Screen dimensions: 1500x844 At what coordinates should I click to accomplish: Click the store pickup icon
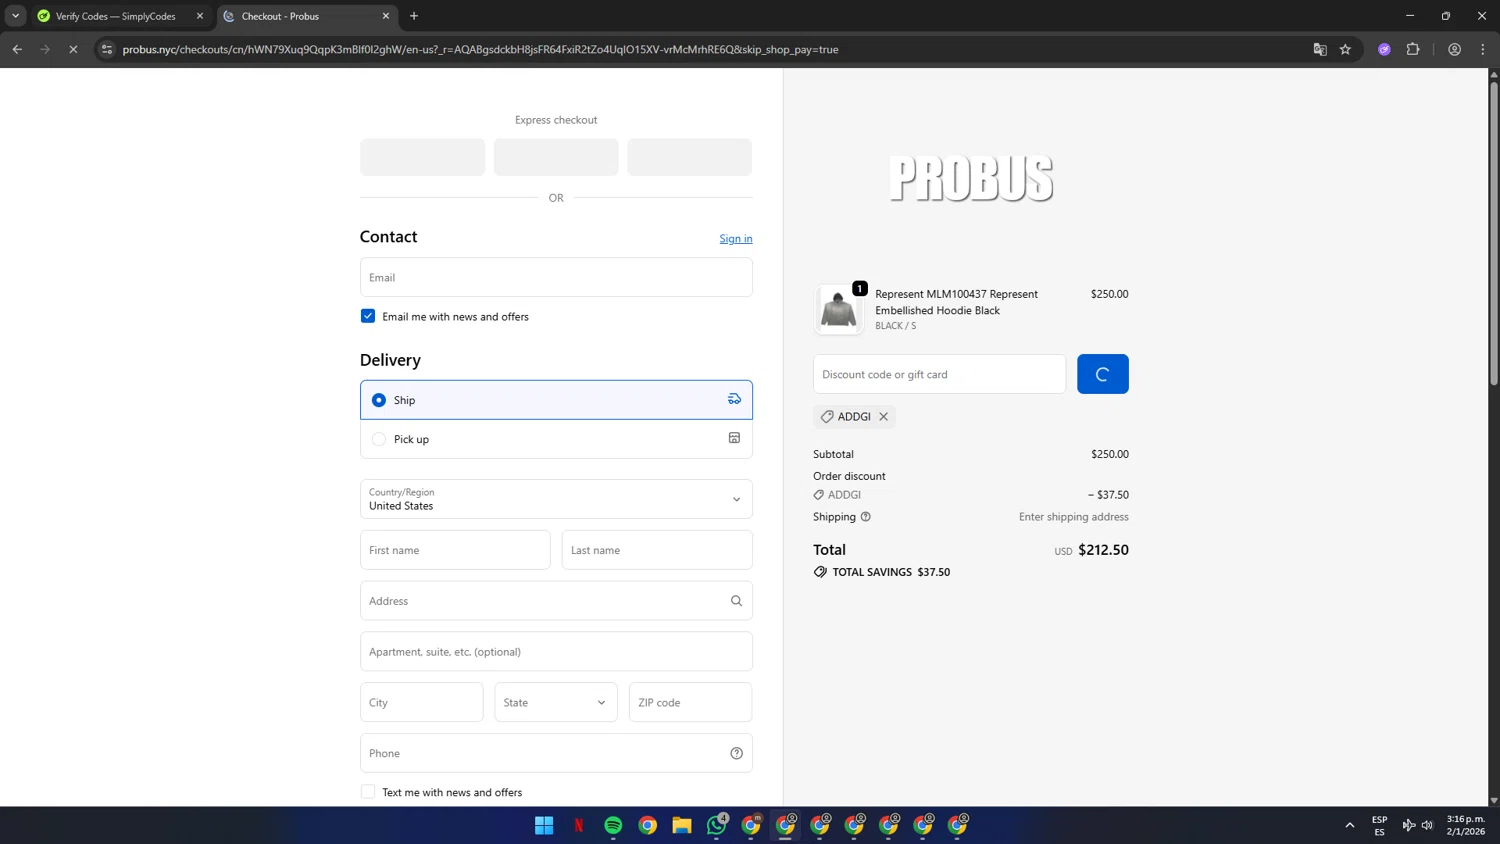tap(734, 438)
